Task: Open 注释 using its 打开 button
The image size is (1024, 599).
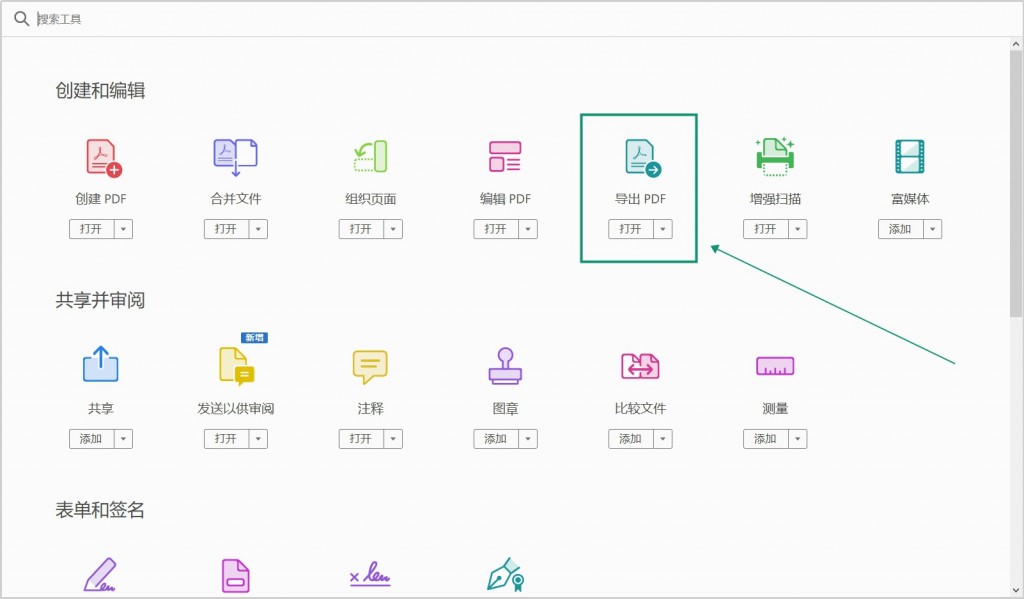Action: coord(361,439)
